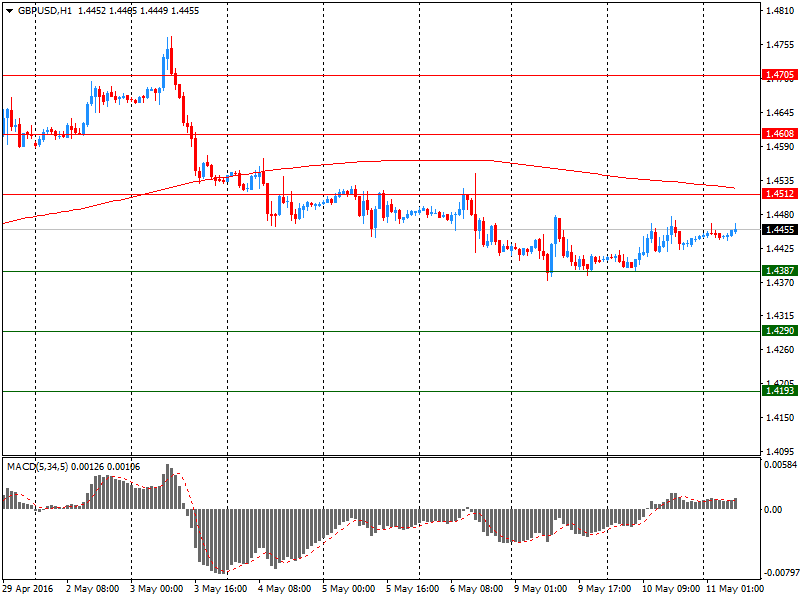Select the 1.4315 price scale value
This screenshot has width=800, height=600.
(780, 316)
